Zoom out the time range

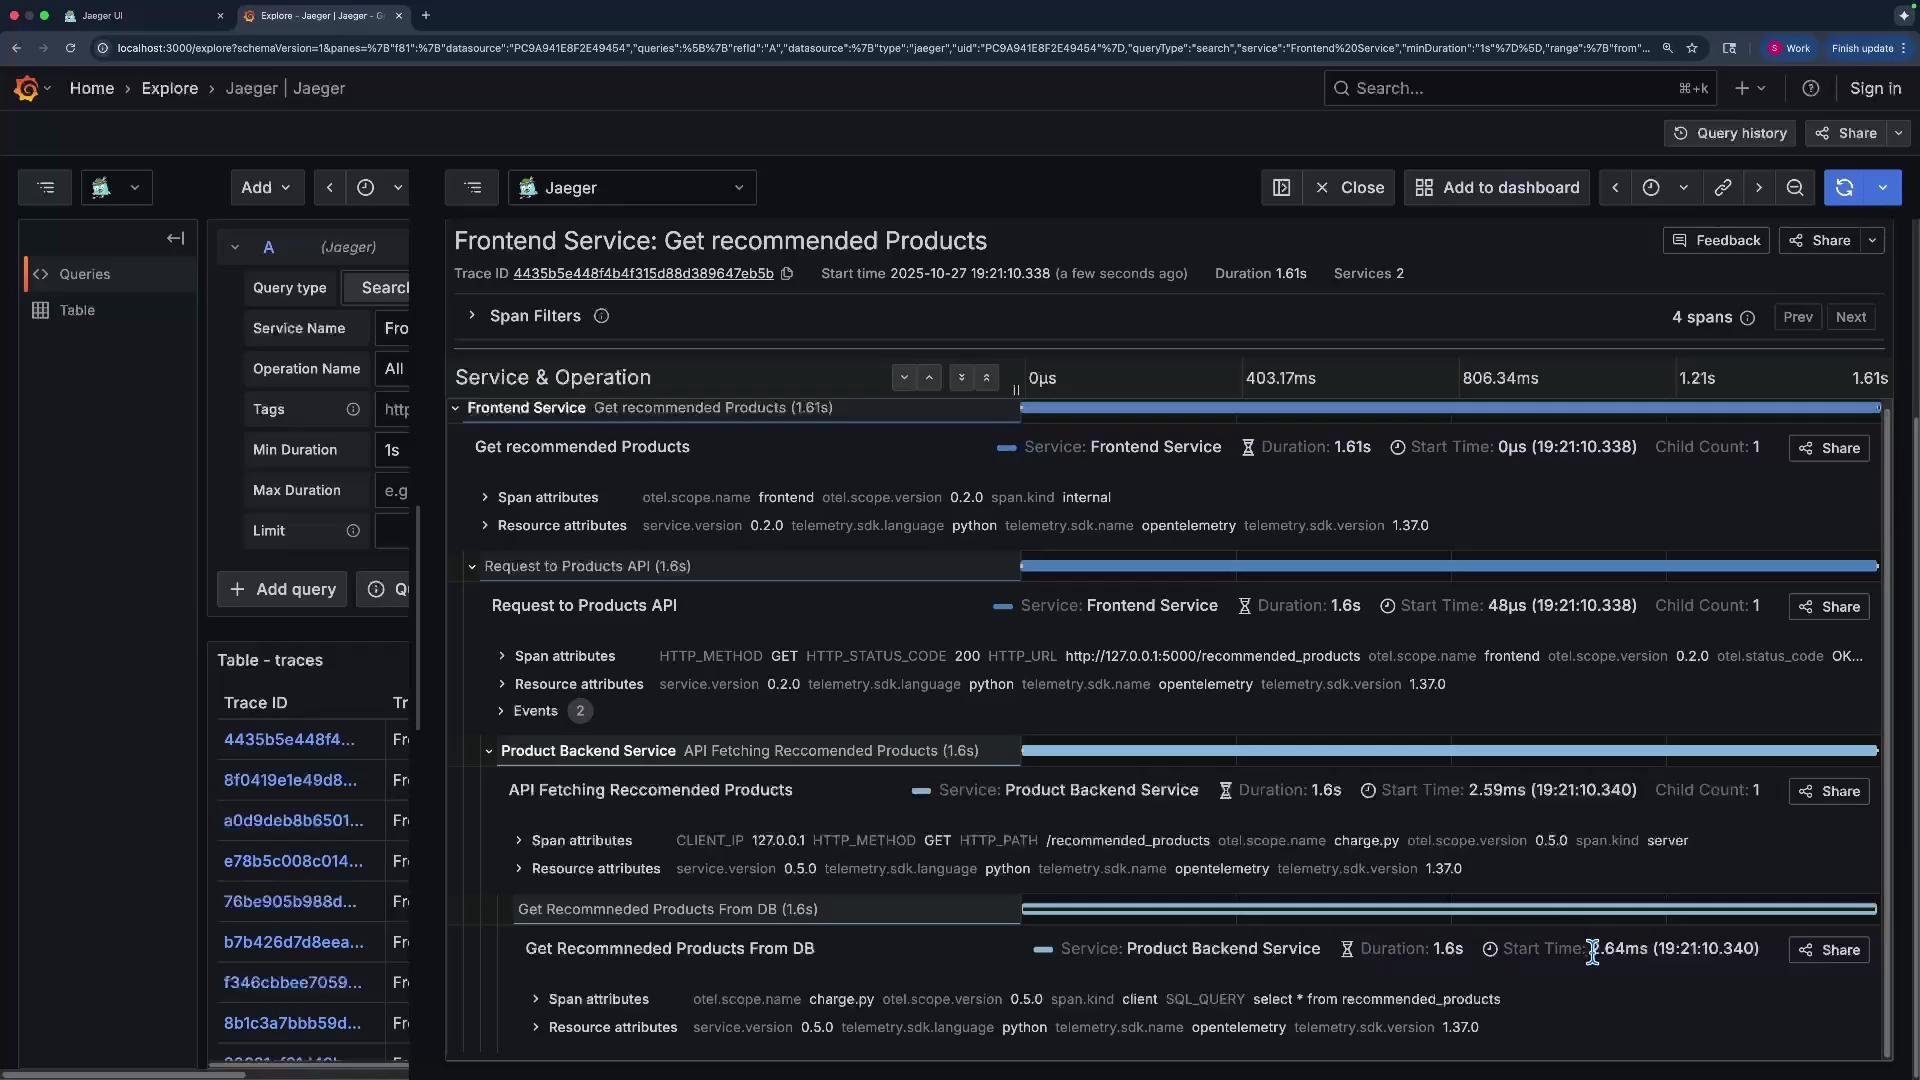tap(1795, 188)
